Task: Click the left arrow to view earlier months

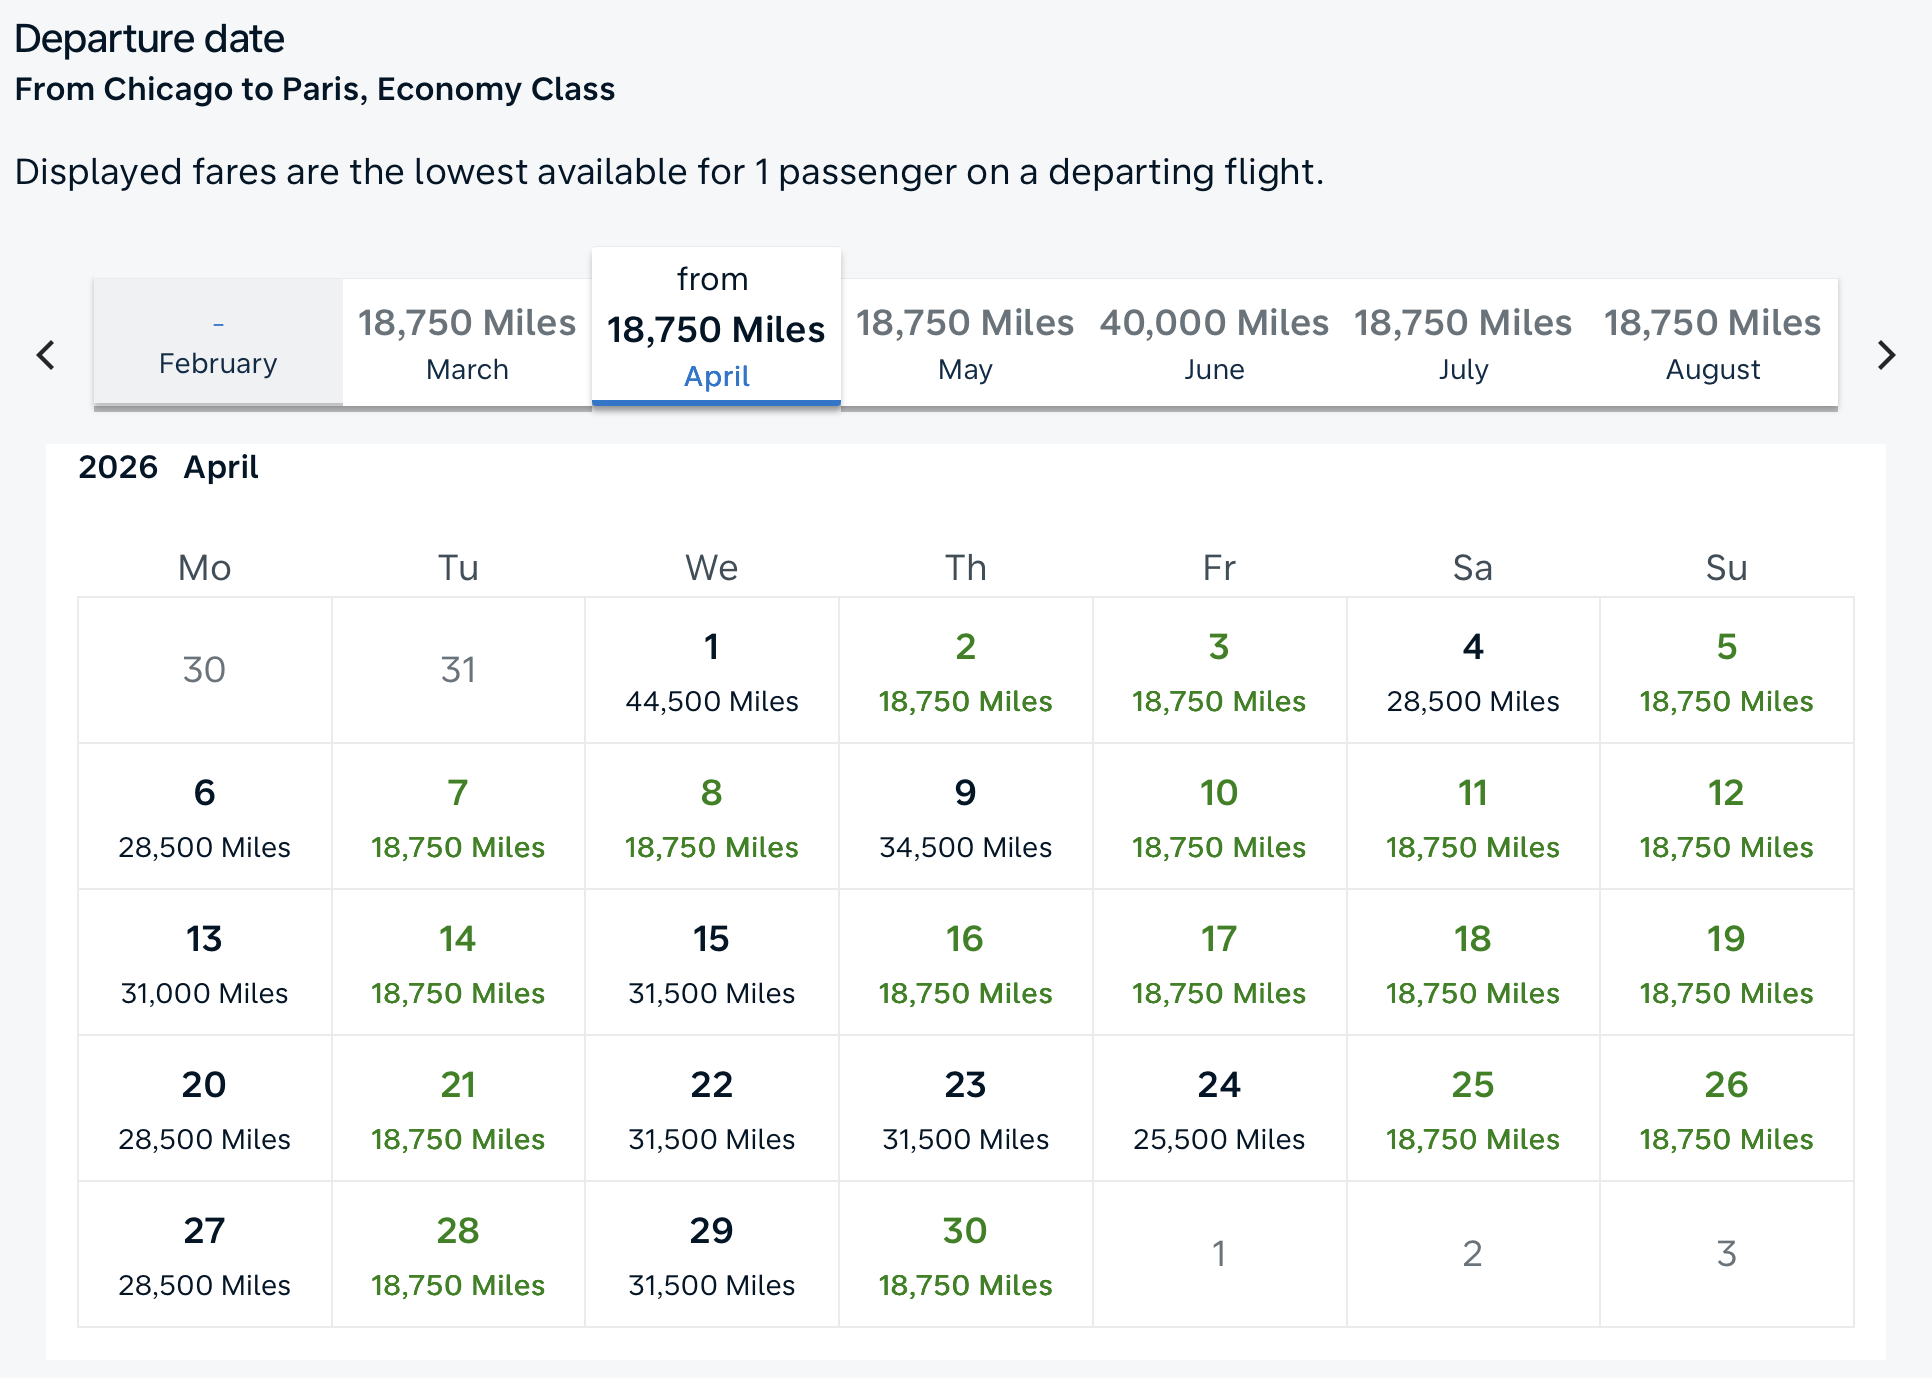Action: point(45,354)
